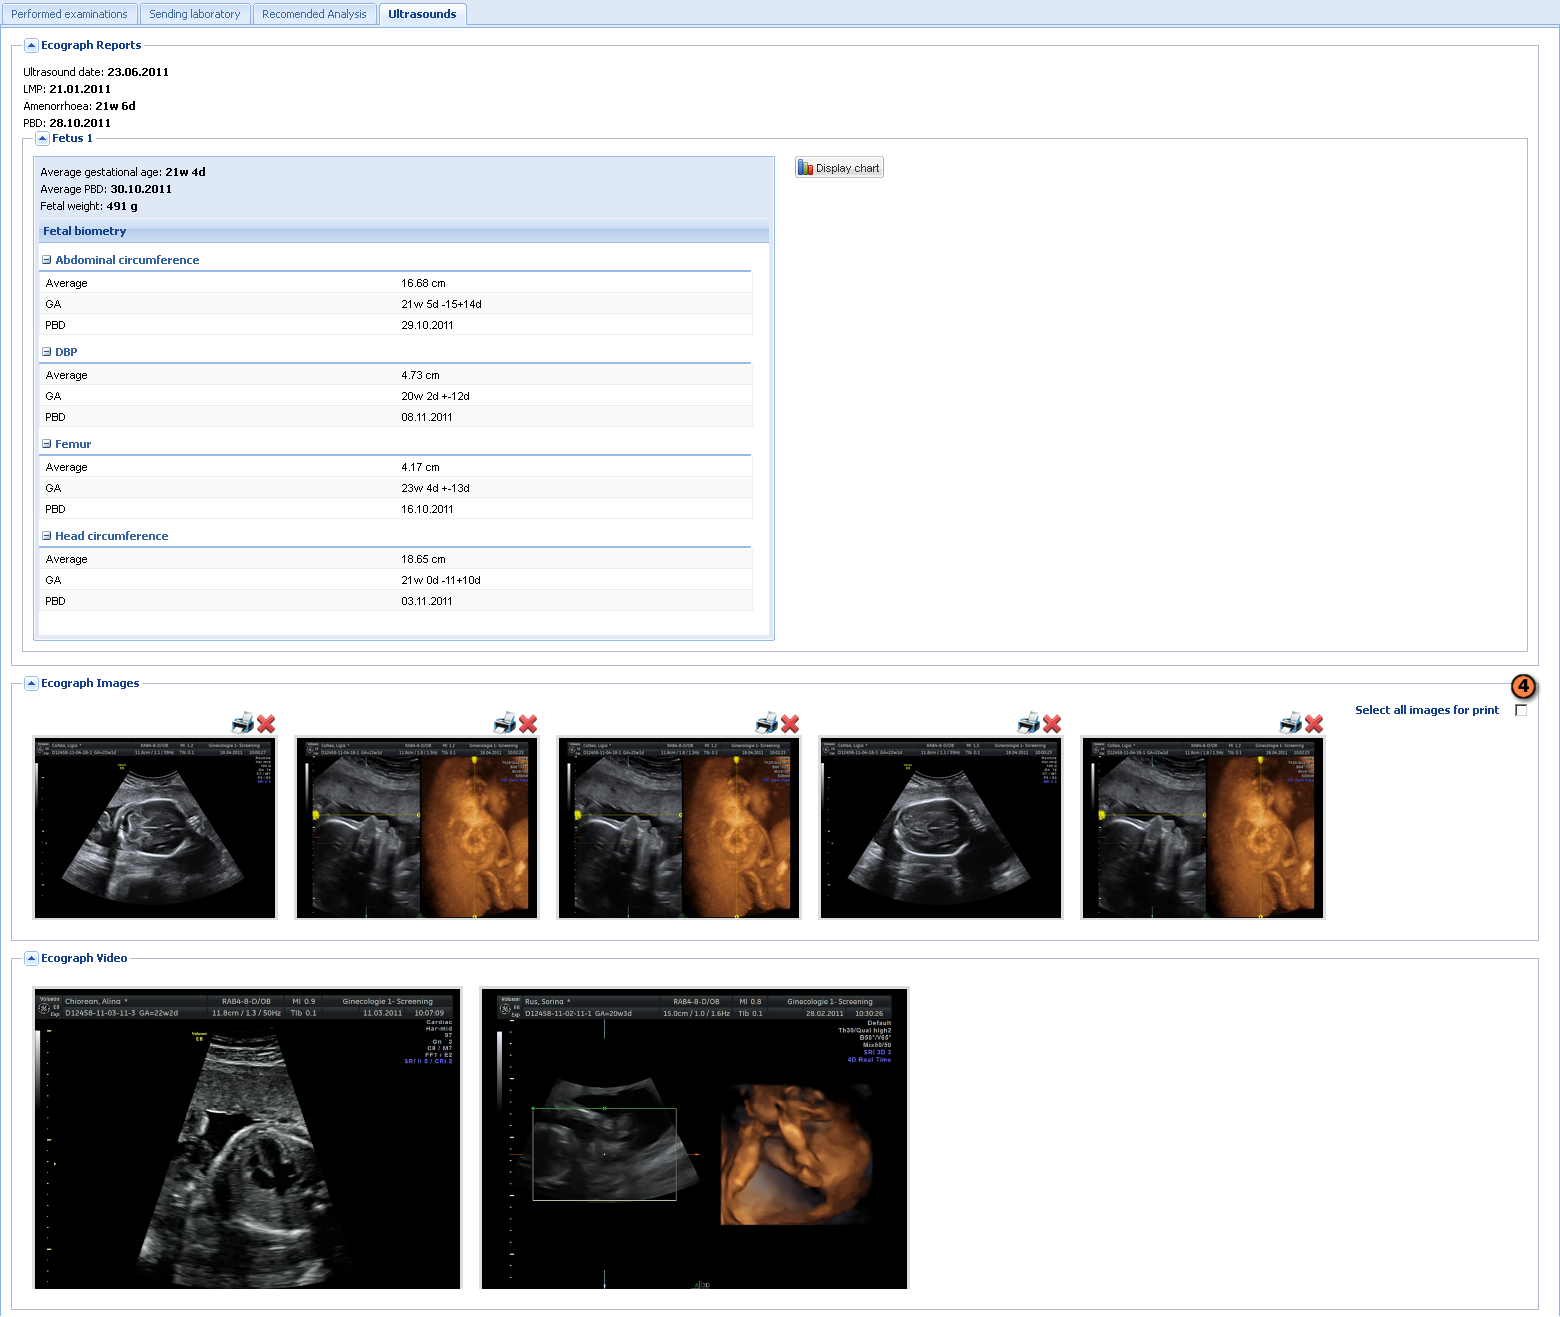This screenshot has width=1560, height=1317.
Task: Remove the second ecograph image
Action: (x=528, y=723)
